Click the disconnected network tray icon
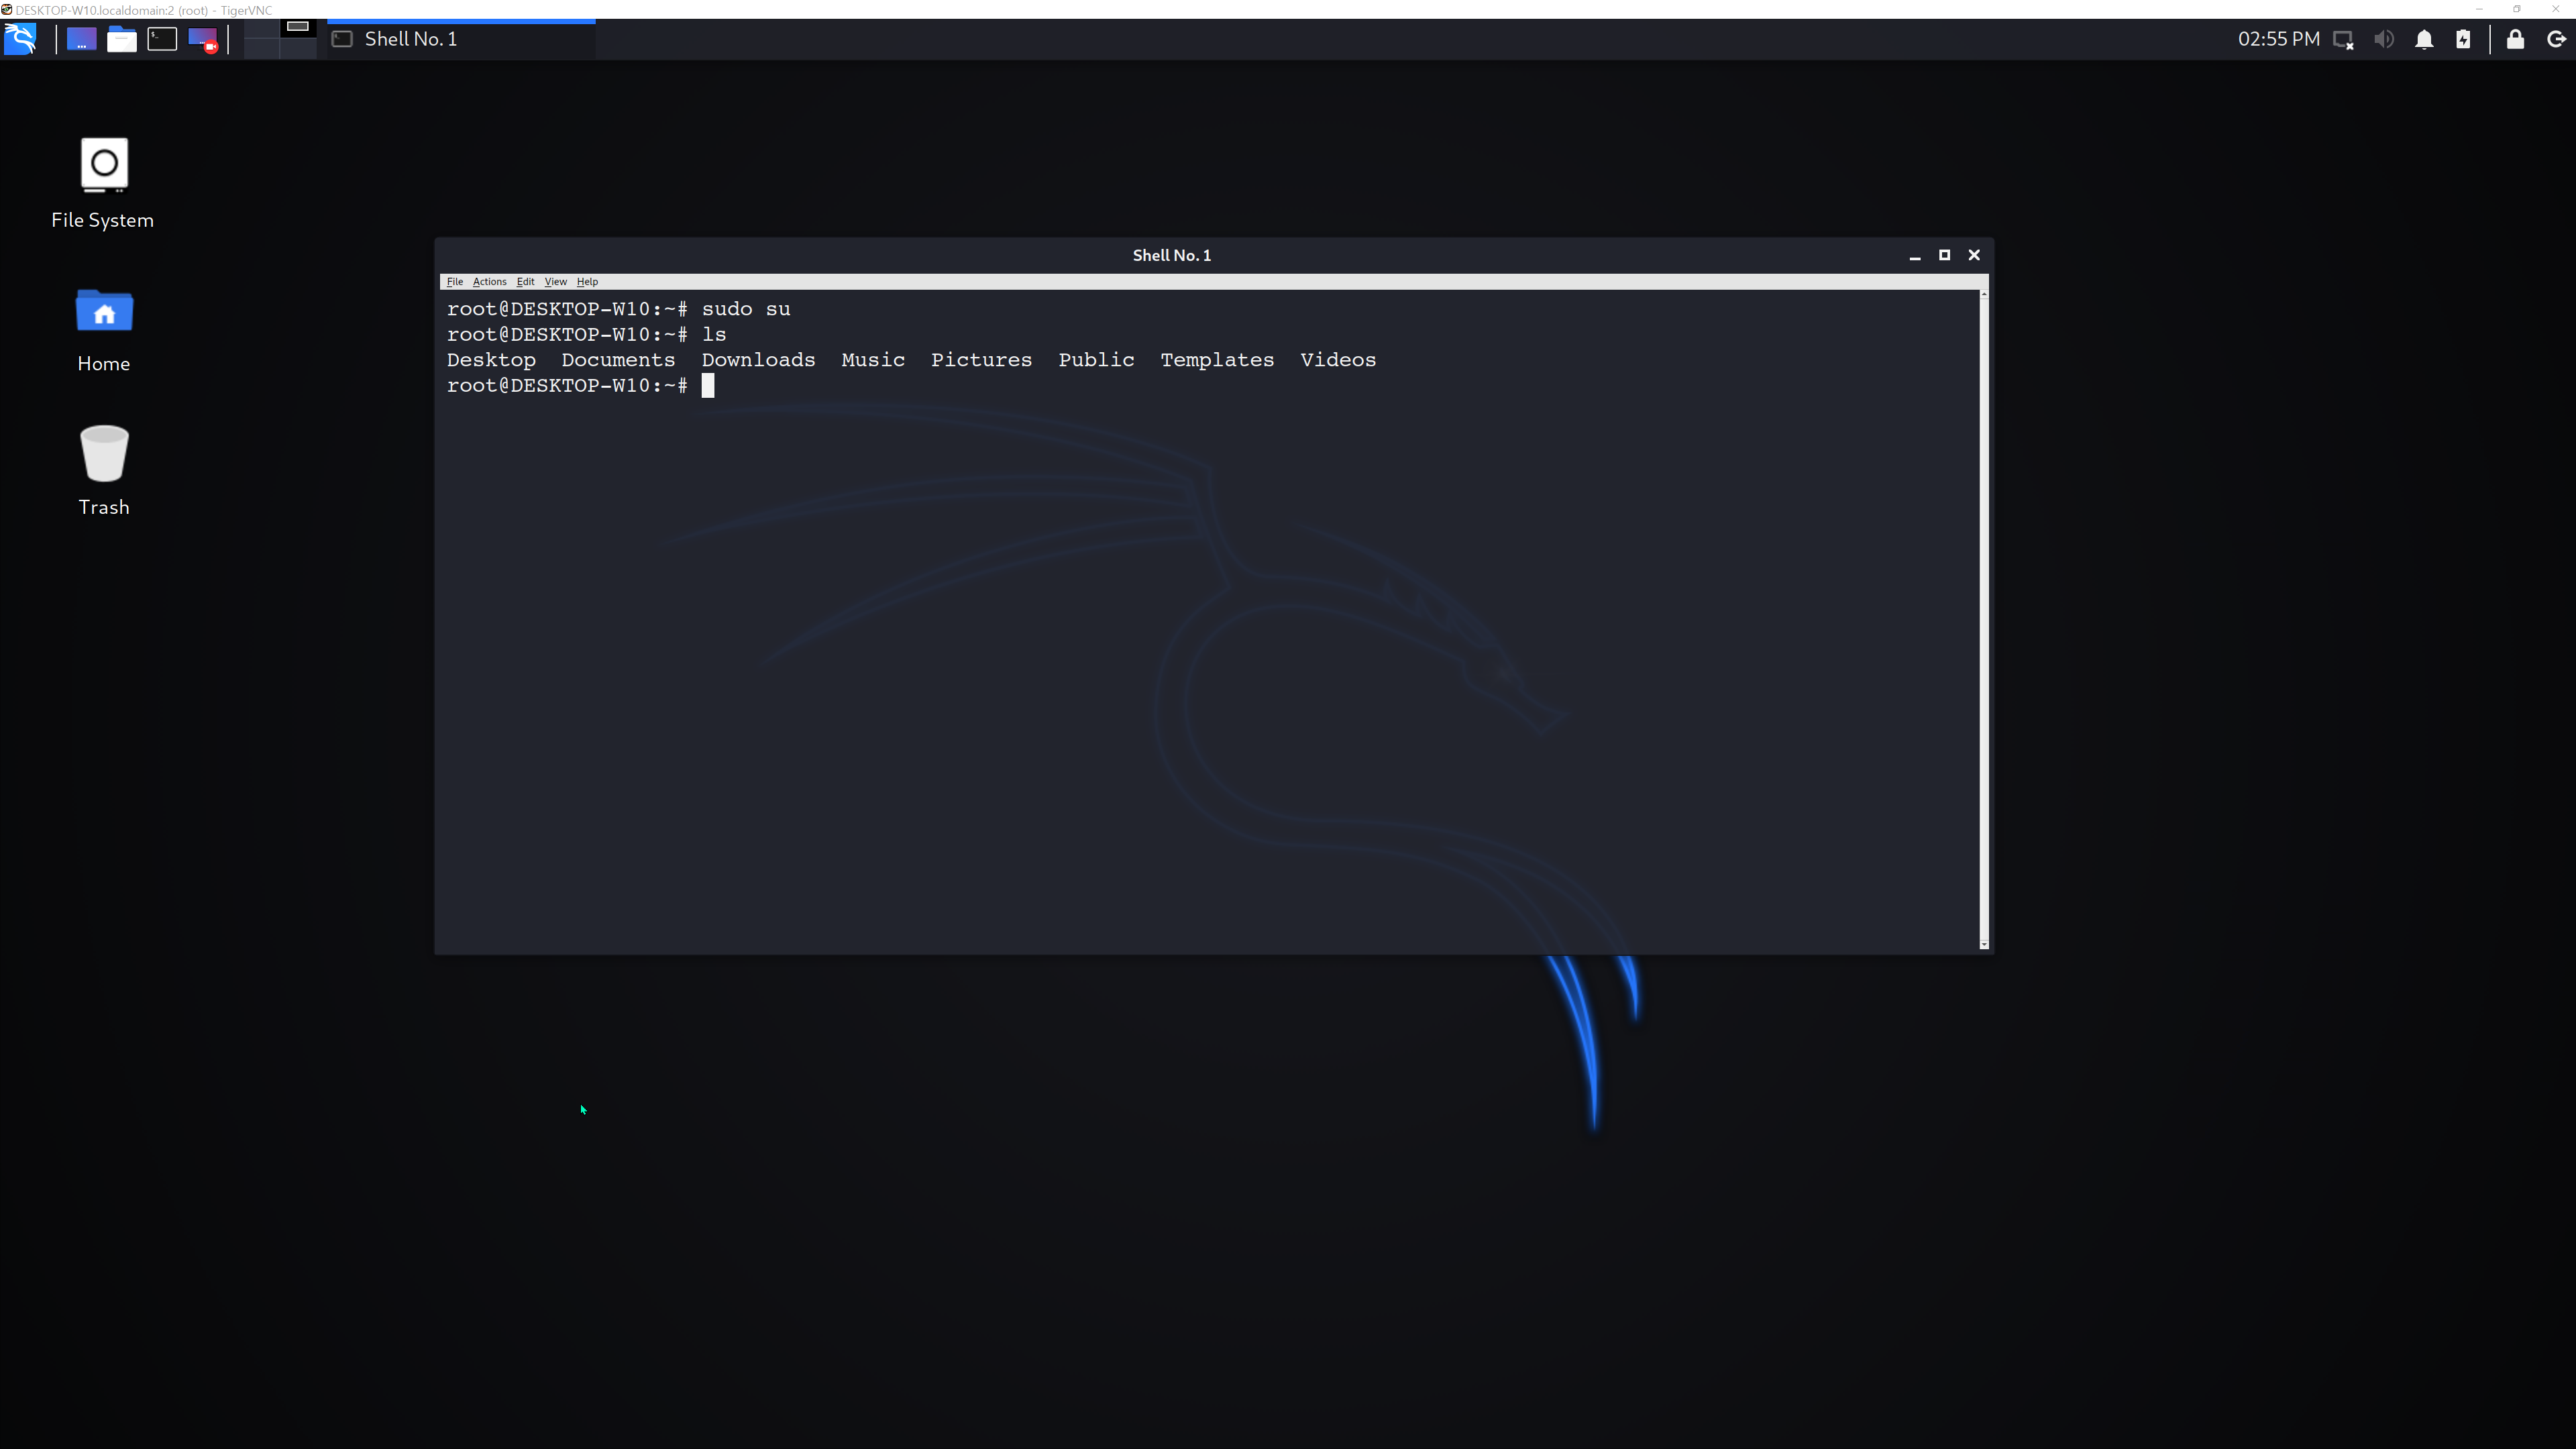This screenshot has width=2576, height=1449. (2343, 39)
